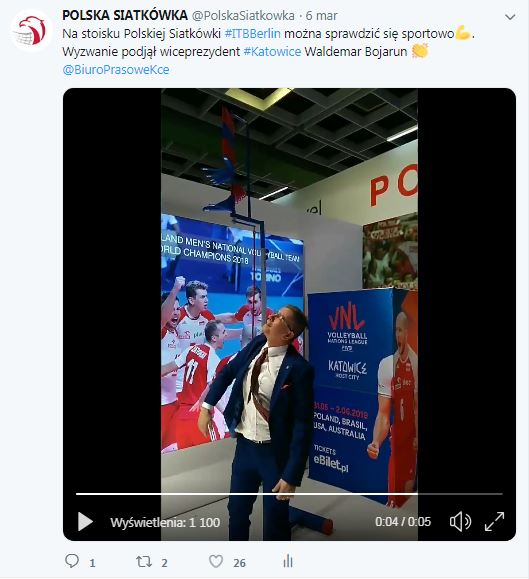Expand the video to fullscreen

click(494, 521)
